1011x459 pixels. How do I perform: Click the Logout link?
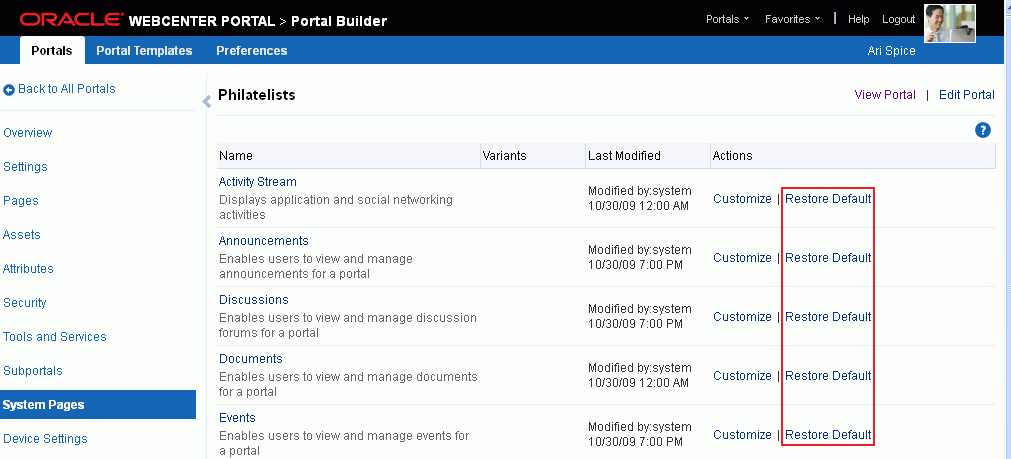point(898,19)
